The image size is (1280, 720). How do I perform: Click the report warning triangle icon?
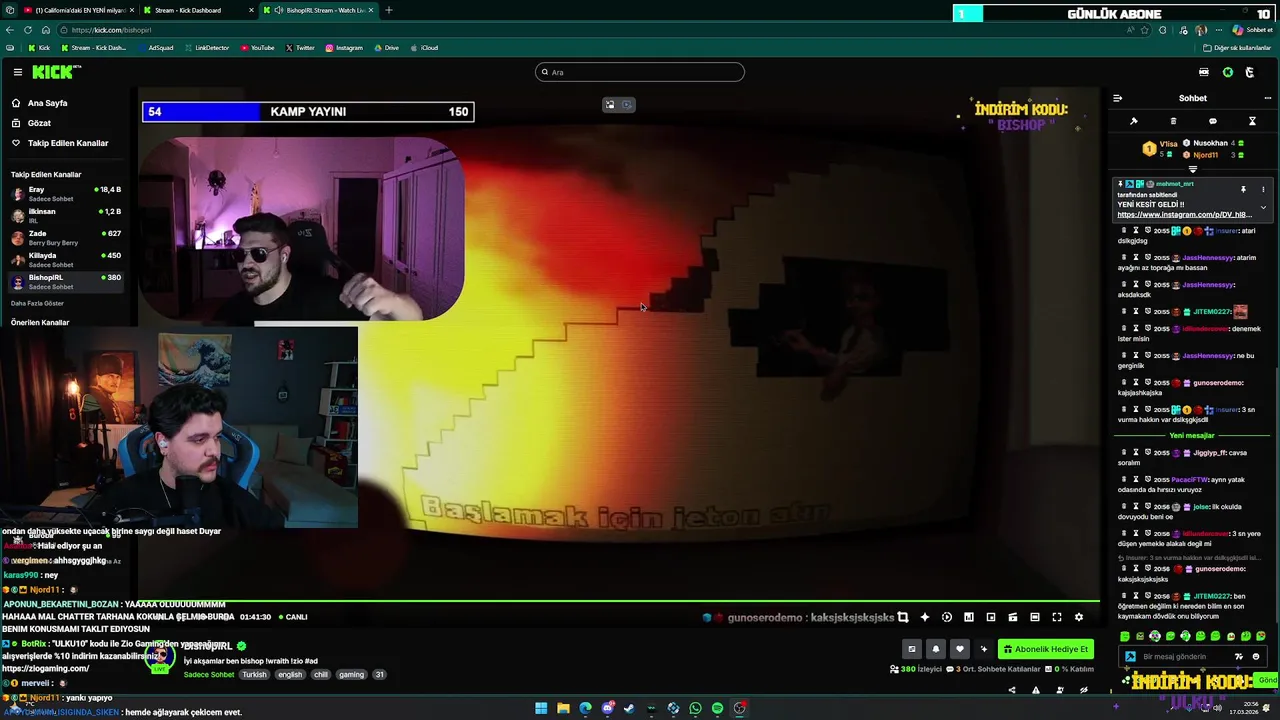[x=1035, y=690]
